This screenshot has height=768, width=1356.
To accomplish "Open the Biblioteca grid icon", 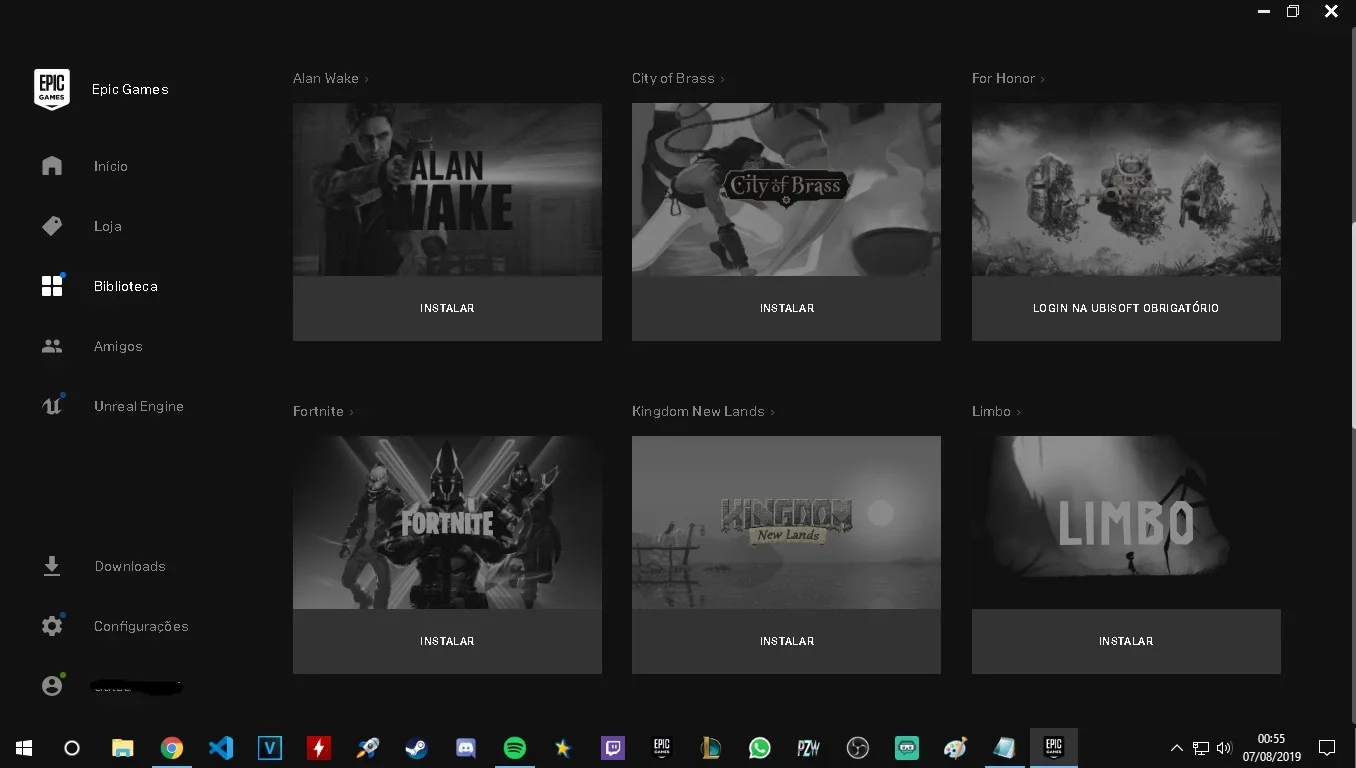I will point(52,286).
